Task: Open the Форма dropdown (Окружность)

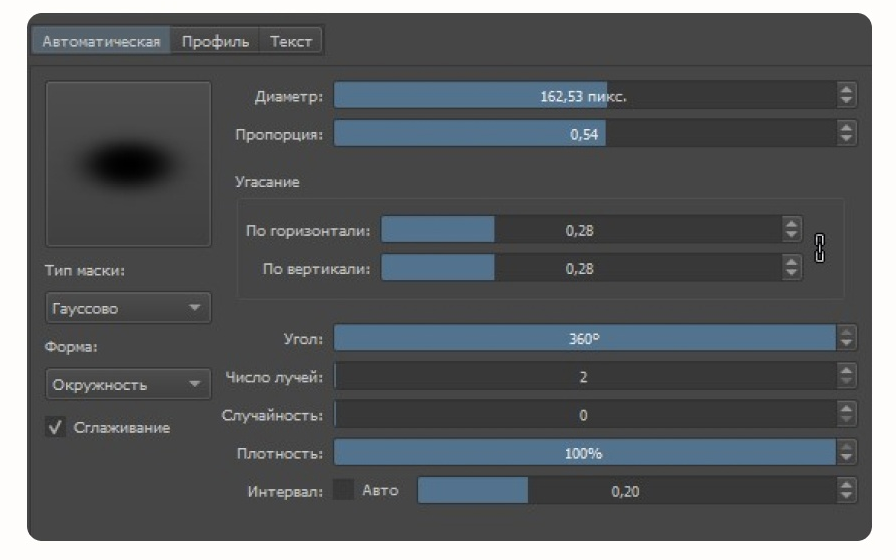Action: click(x=128, y=384)
